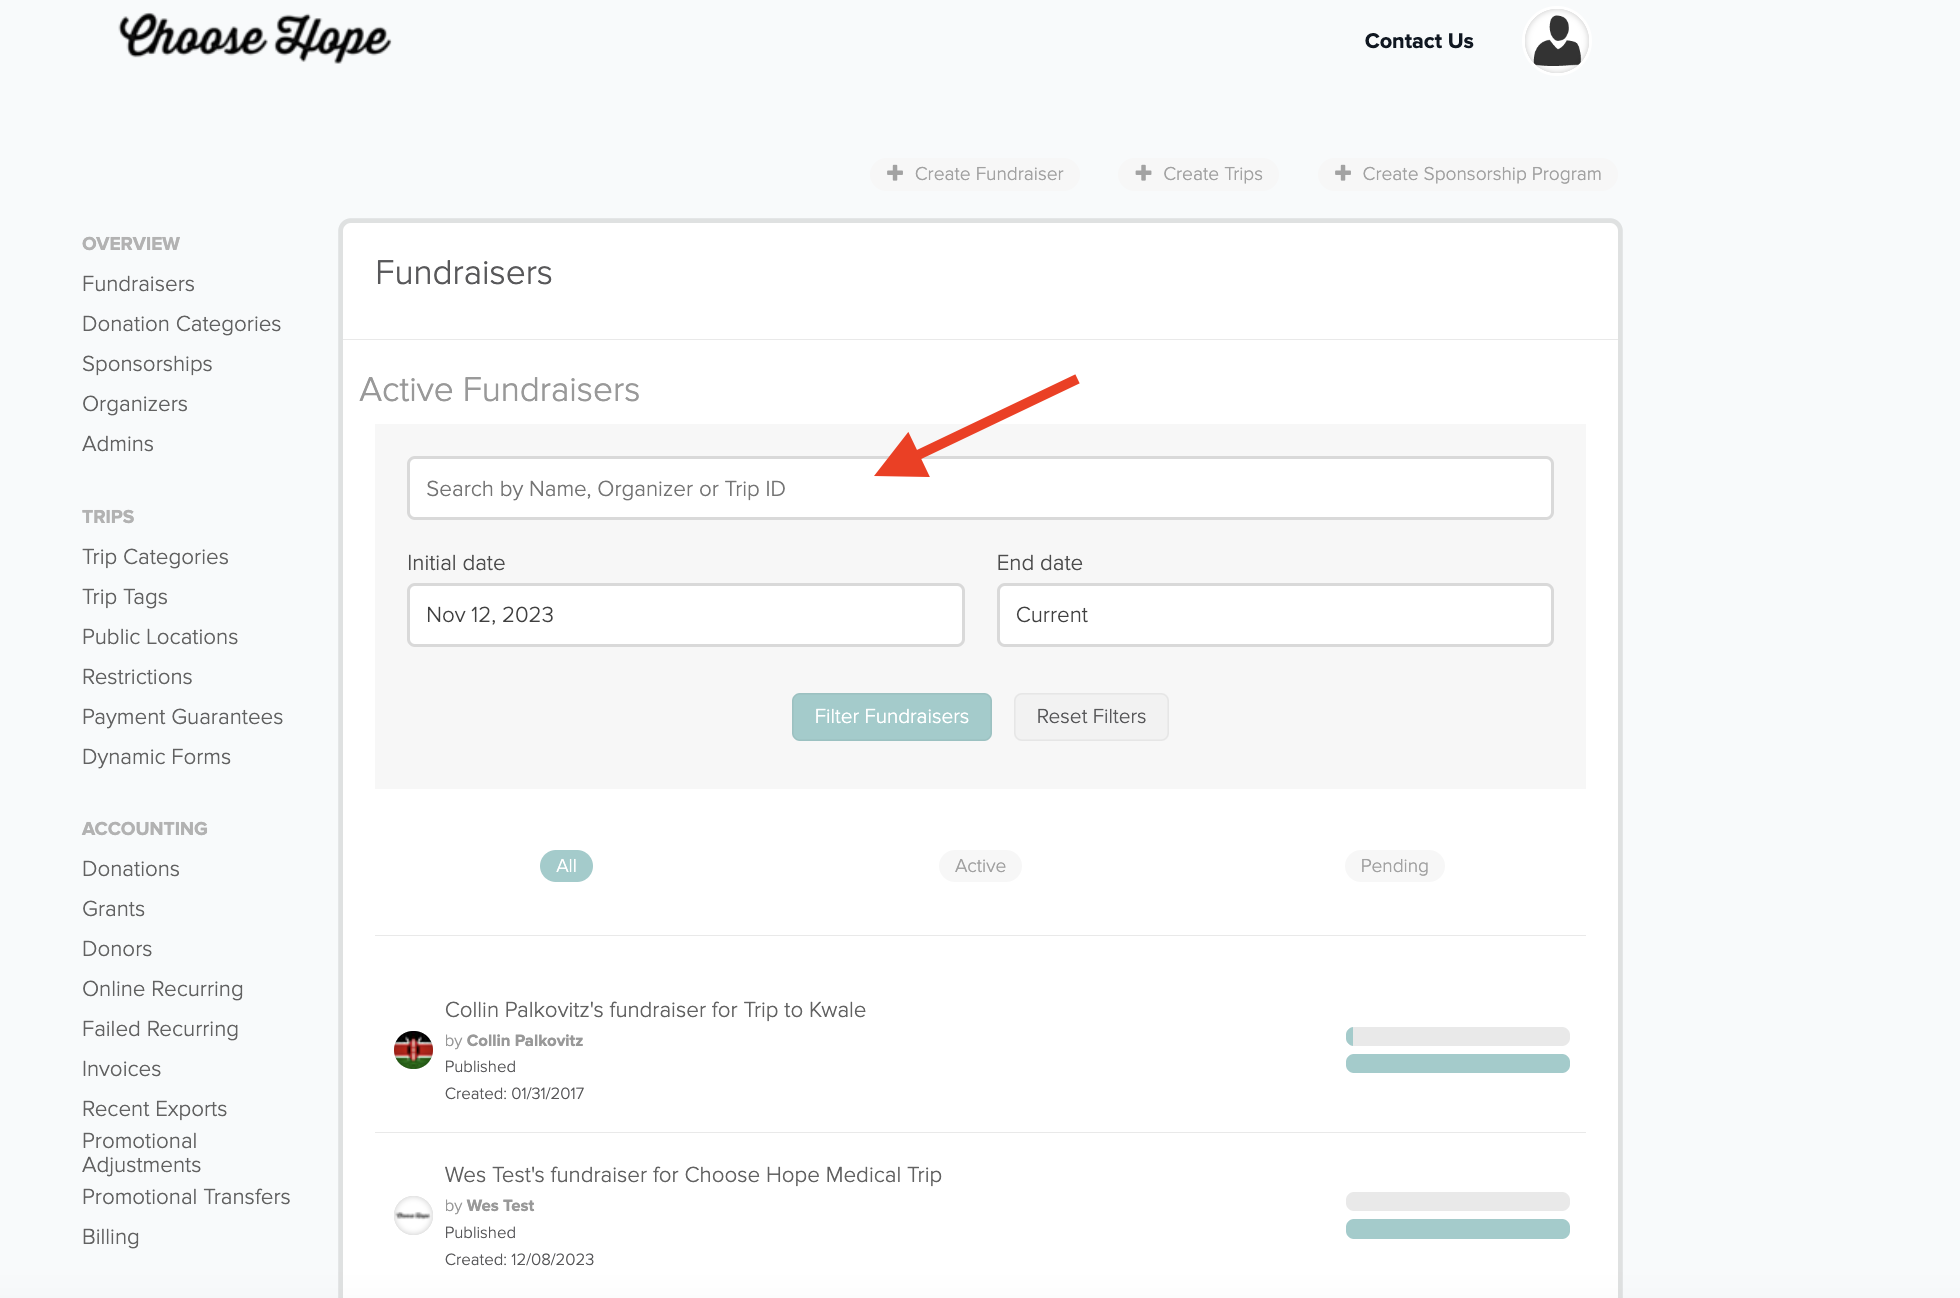Open Wes Test's fundraiser avatar thumbnail
The image size is (1960, 1298).
(413, 1215)
